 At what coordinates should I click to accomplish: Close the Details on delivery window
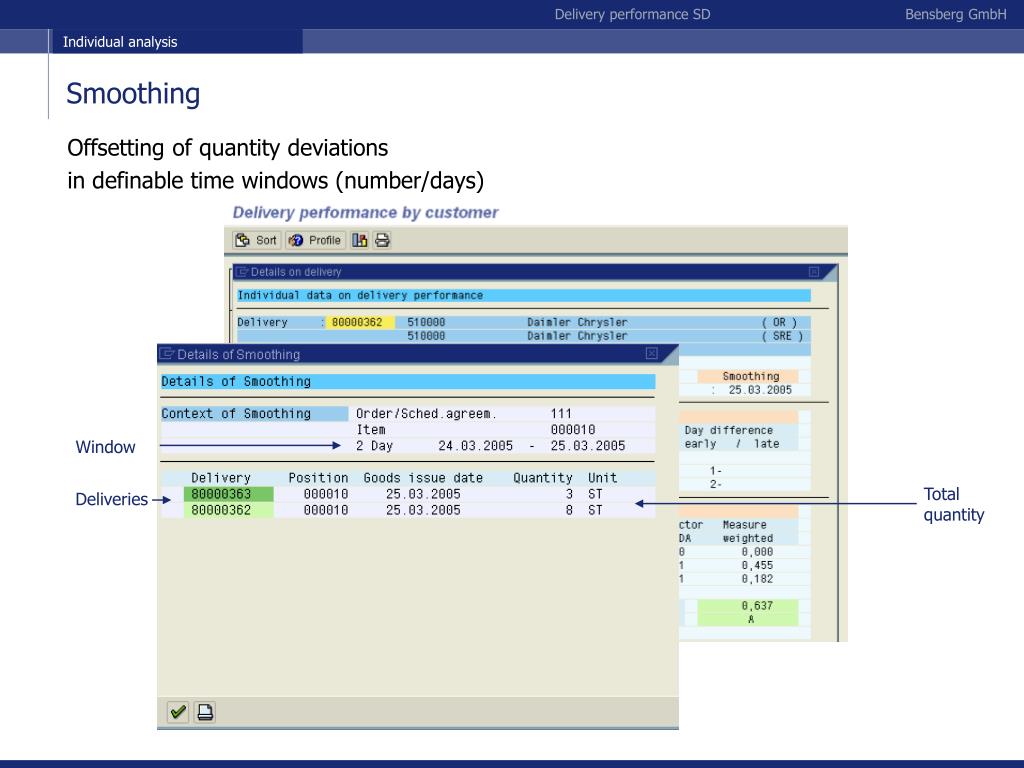(x=814, y=272)
